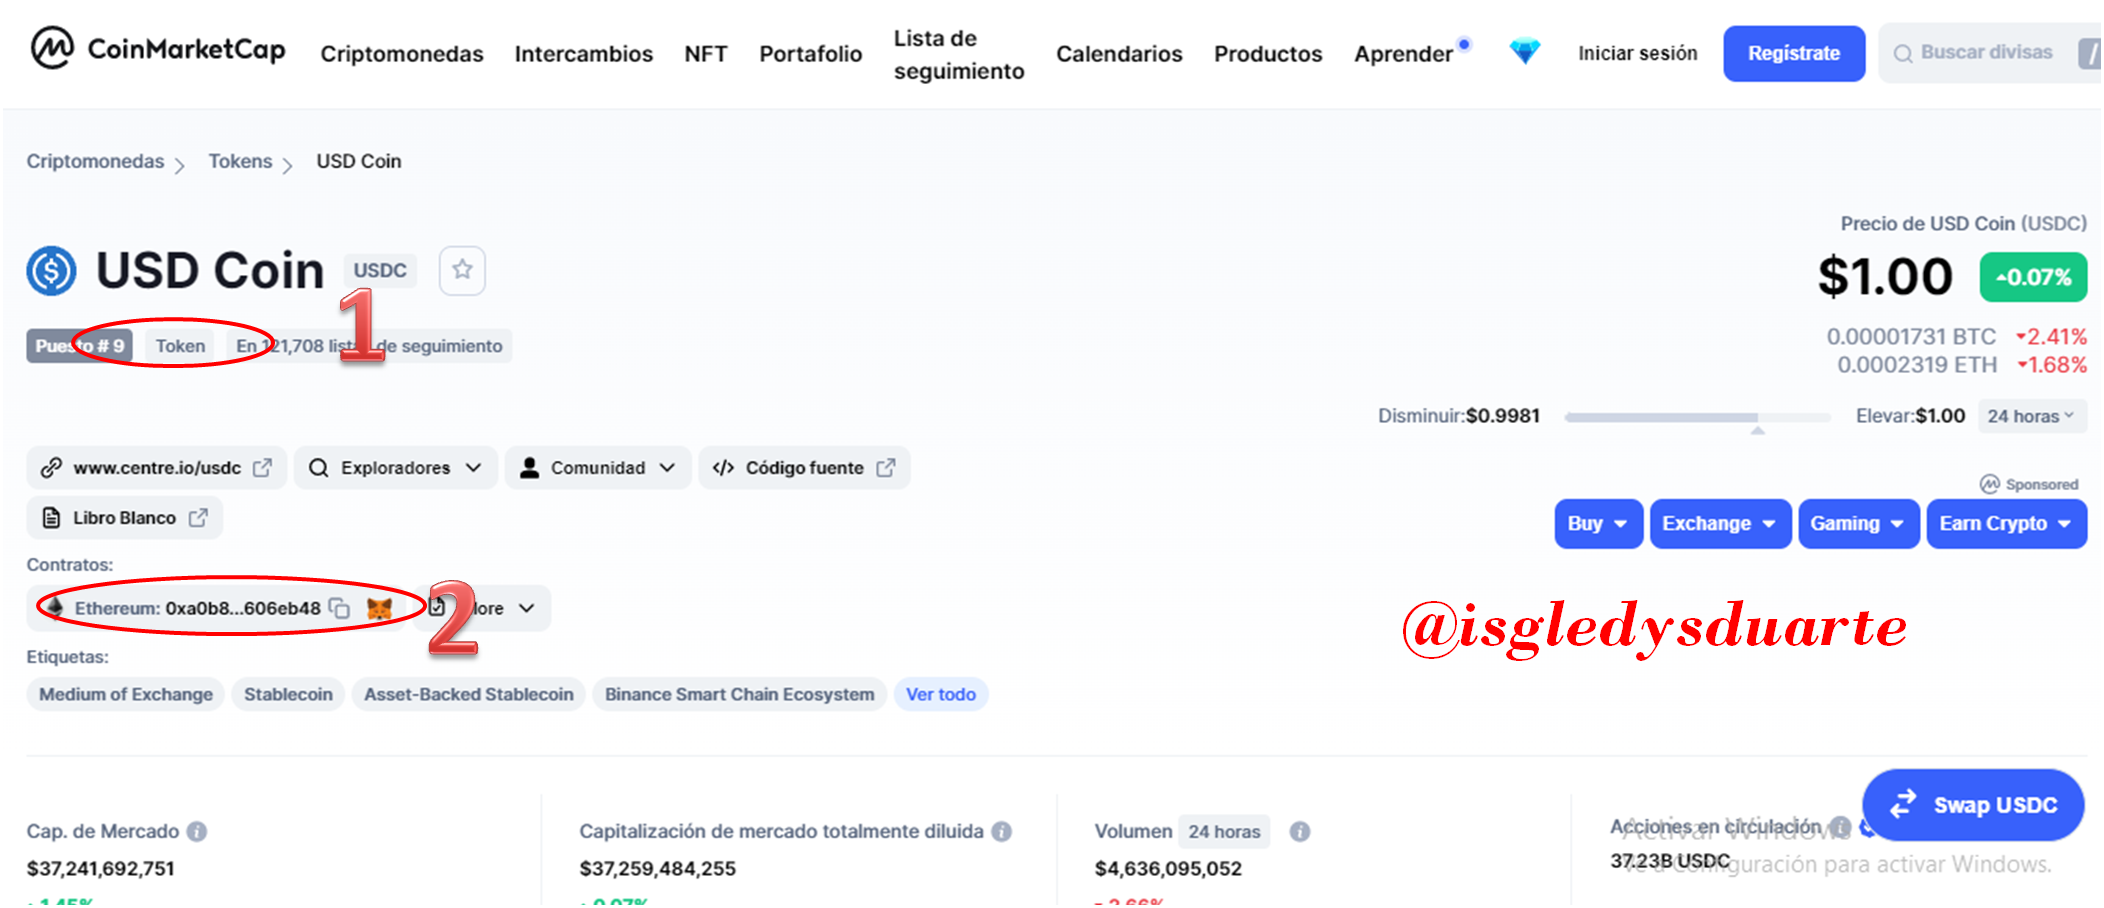Viewport: 2104px width, 908px height.
Task: Click the Ethereum logo in the contract chip
Action: (x=55, y=608)
